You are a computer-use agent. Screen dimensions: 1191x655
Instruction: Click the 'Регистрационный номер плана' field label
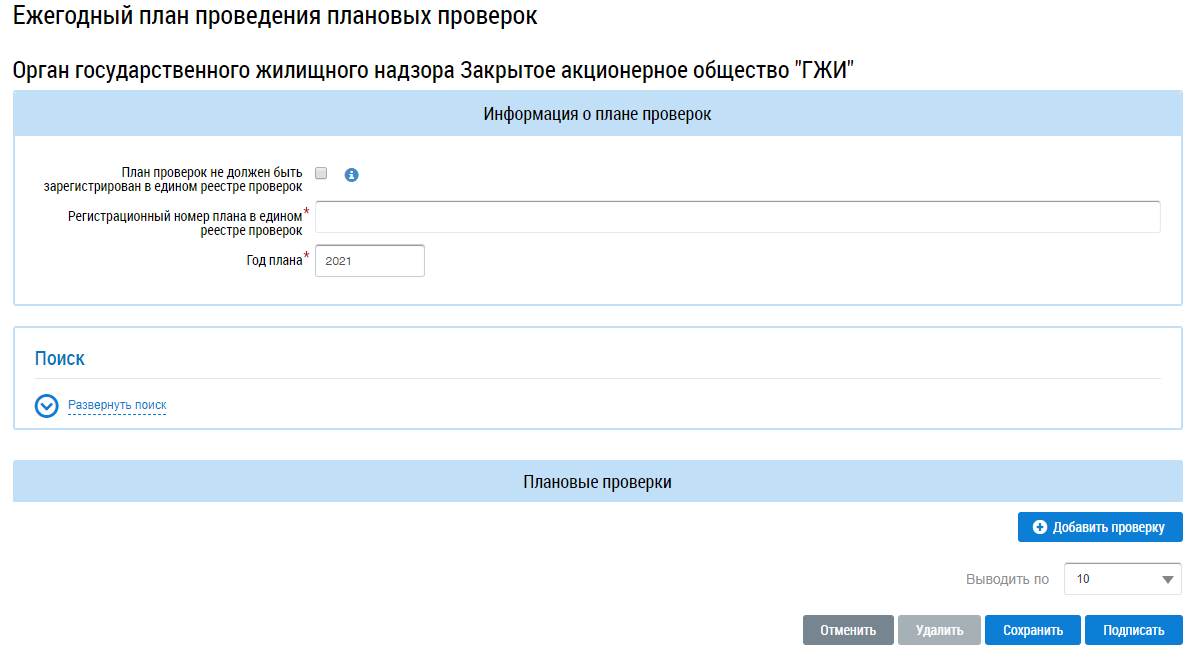point(184,223)
